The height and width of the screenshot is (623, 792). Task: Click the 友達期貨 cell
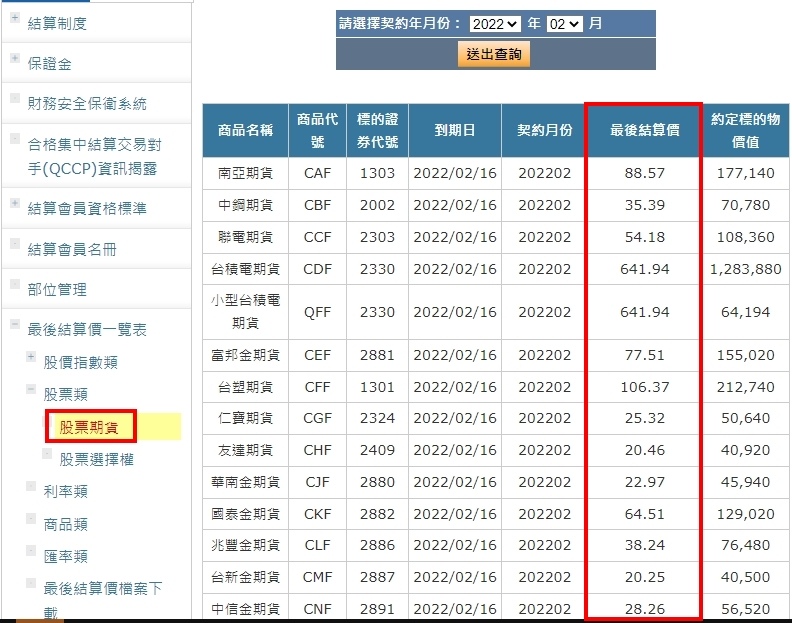click(245, 450)
